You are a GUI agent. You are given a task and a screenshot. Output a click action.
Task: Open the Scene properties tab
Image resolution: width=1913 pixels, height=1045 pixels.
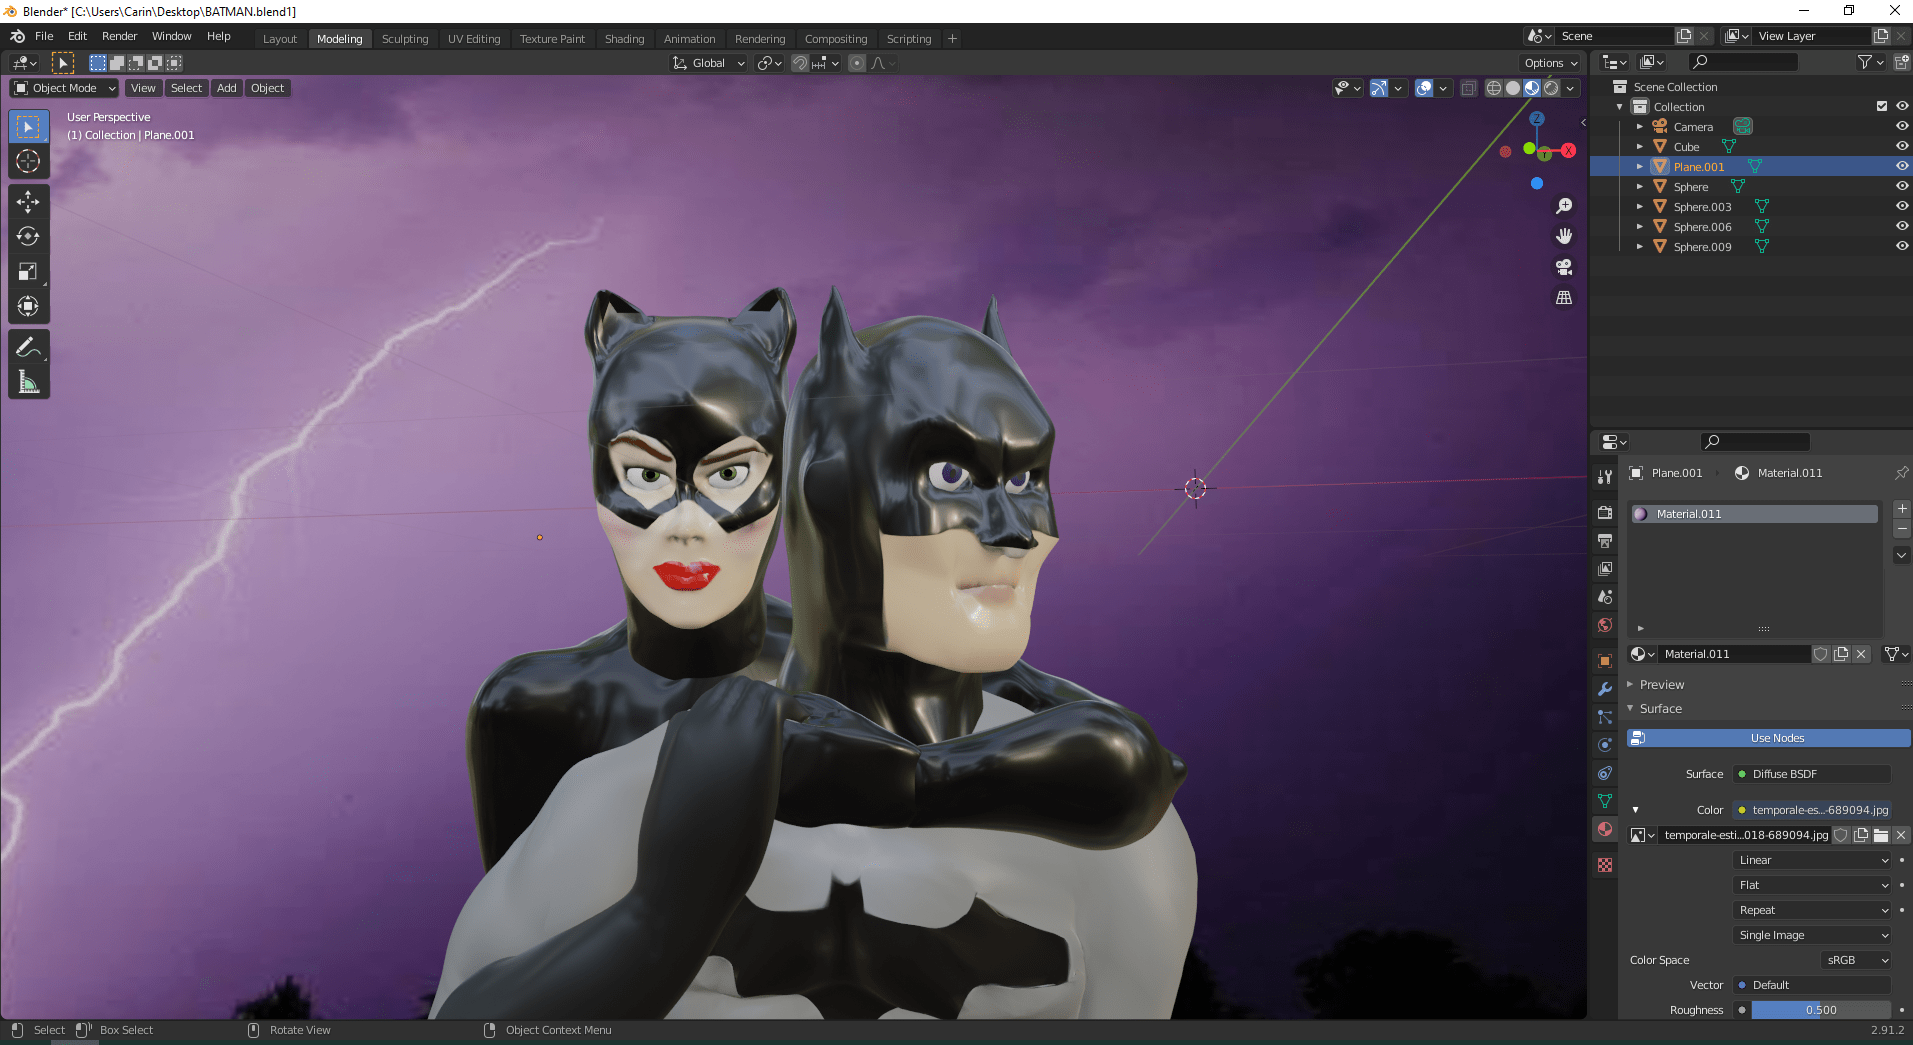click(1605, 597)
